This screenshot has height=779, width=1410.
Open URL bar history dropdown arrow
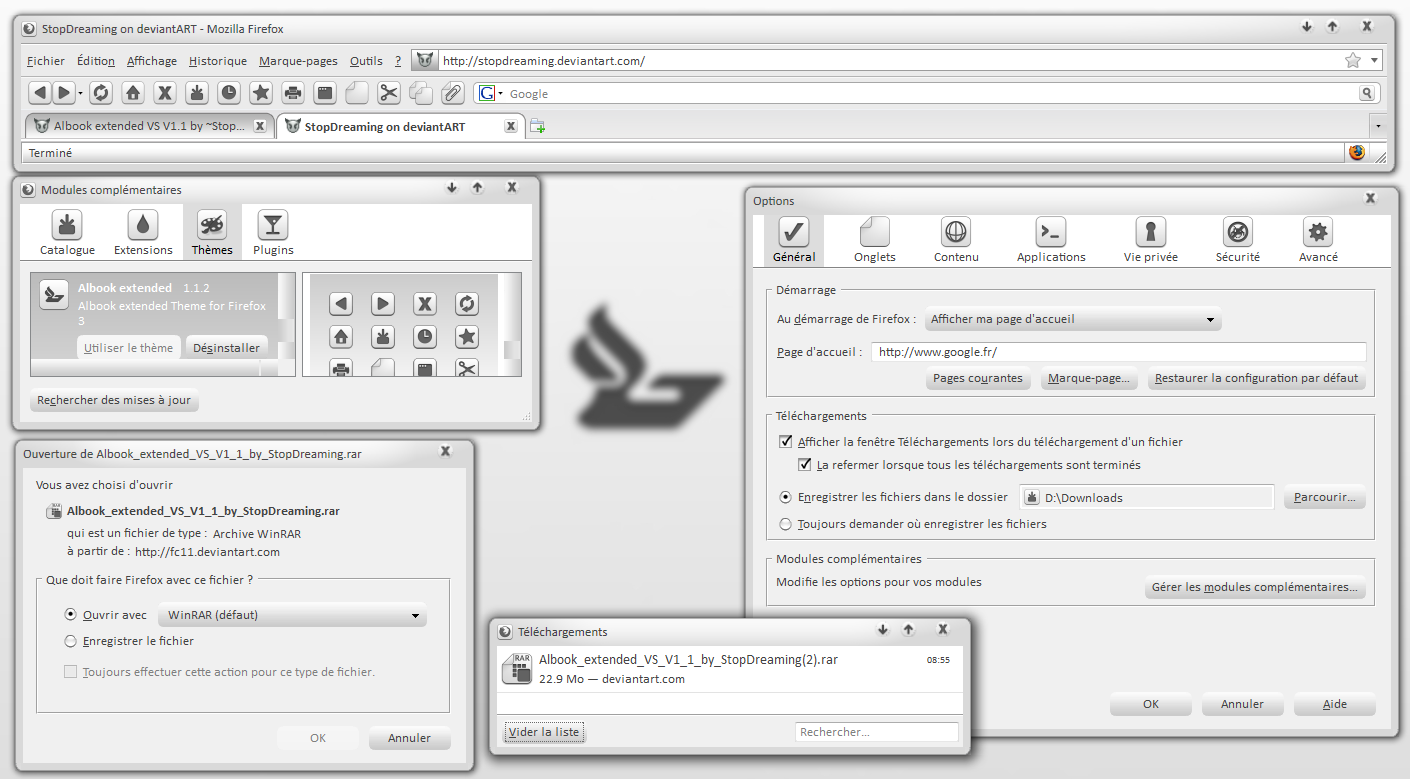pyautogui.click(x=1374, y=61)
